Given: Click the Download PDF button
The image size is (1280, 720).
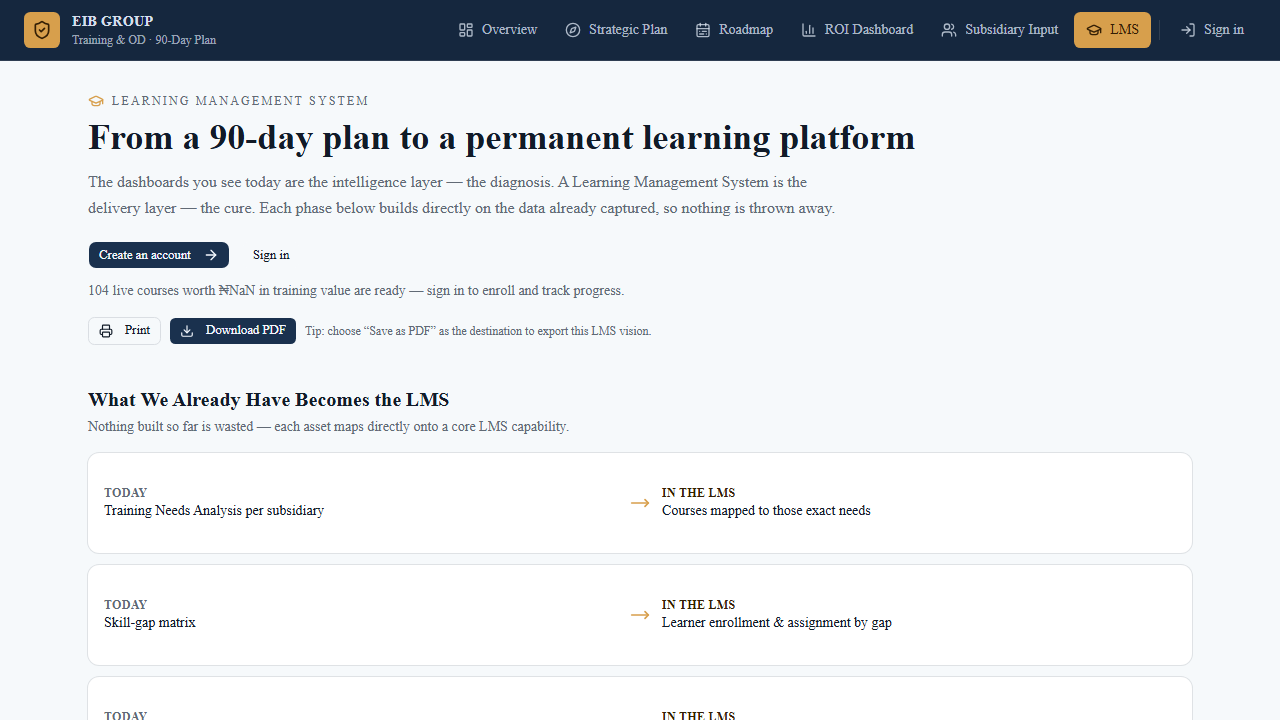Looking at the screenshot, I should [233, 331].
